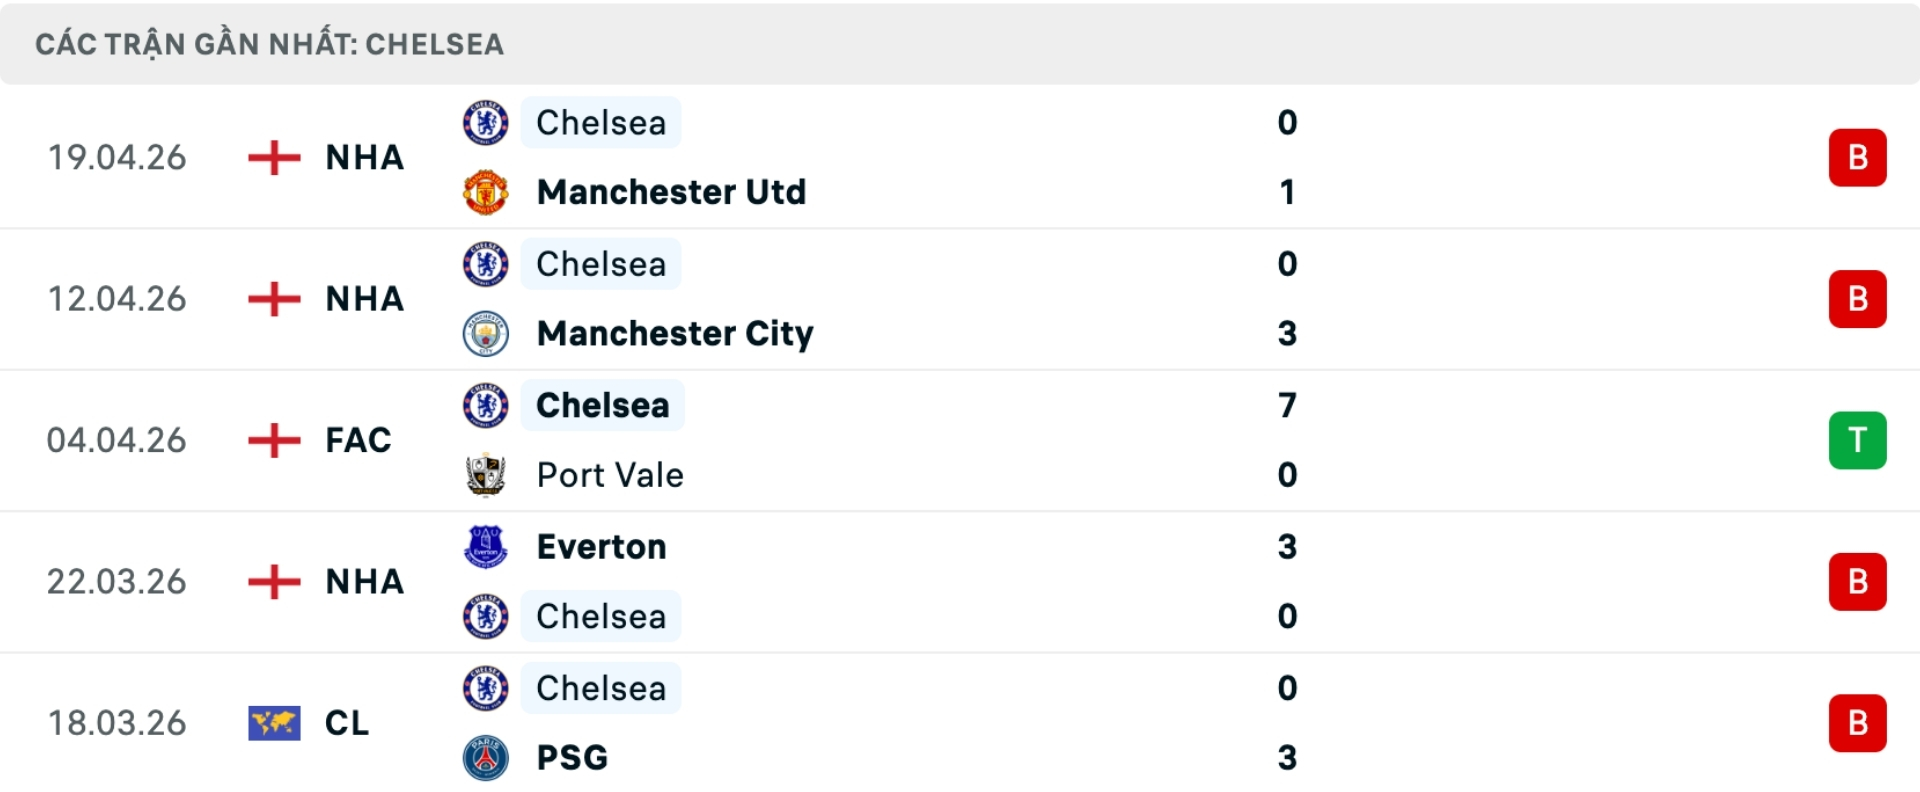The image size is (1920, 792).
Task: Click the Manchester Utd club crest
Action: tap(486, 192)
